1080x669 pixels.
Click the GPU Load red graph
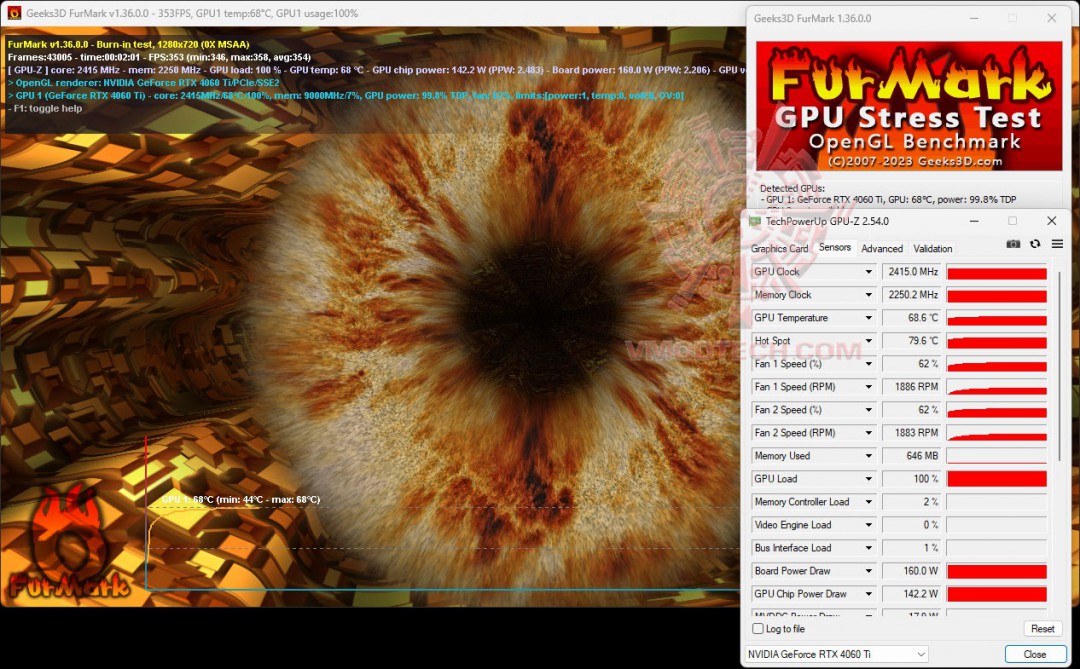coord(997,479)
